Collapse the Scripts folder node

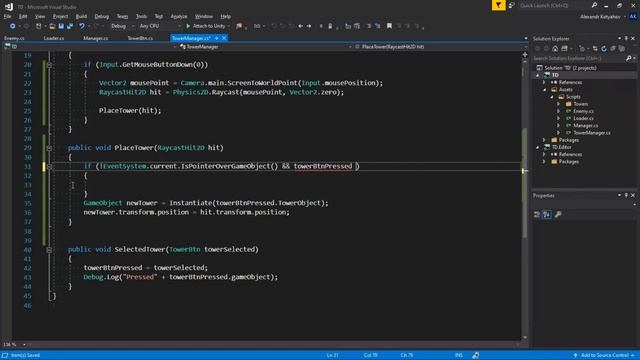point(552,97)
